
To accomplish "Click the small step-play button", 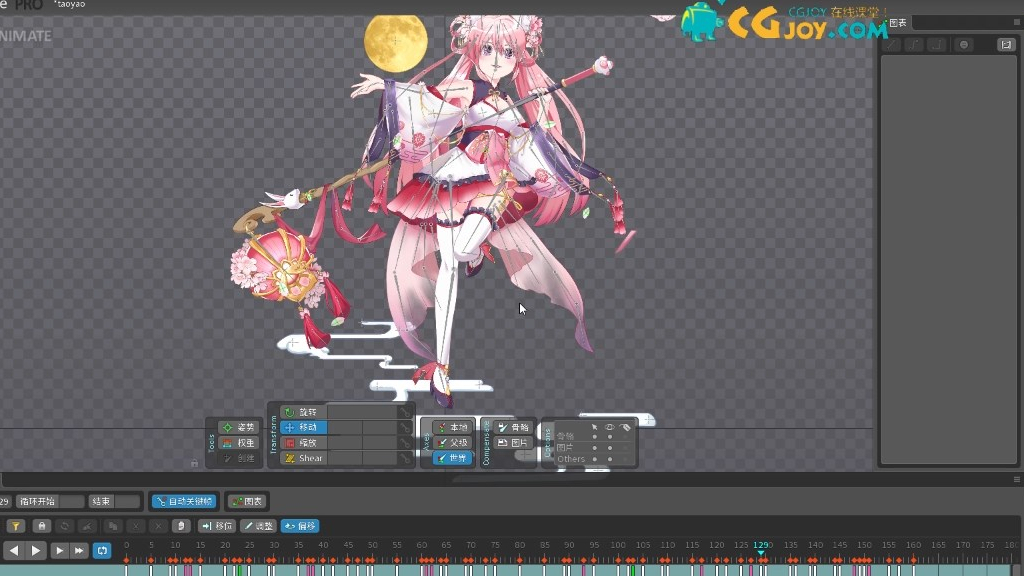I will tap(59, 551).
